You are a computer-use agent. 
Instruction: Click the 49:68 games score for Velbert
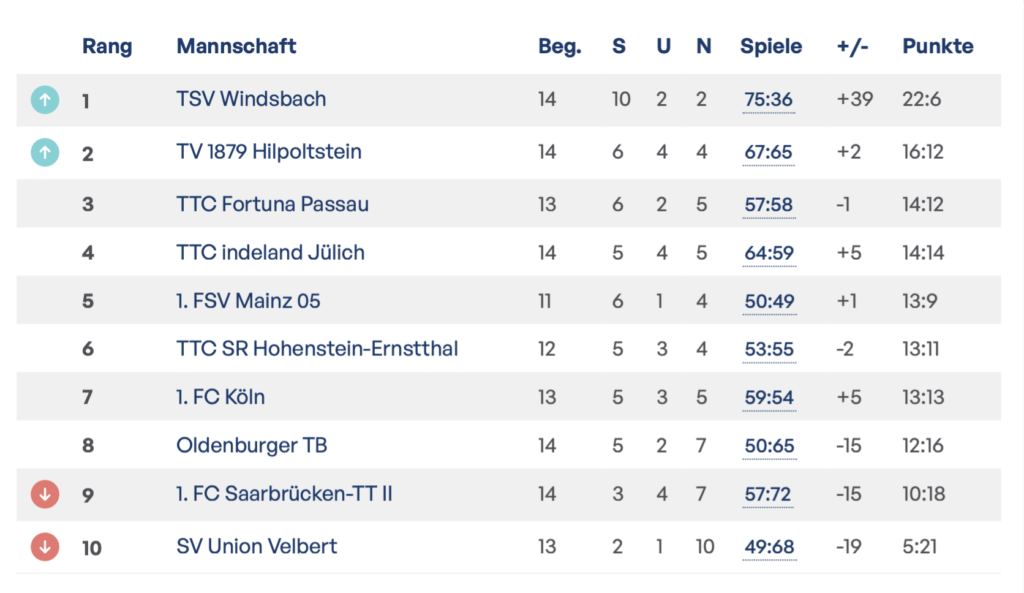pyautogui.click(x=768, y=546)
